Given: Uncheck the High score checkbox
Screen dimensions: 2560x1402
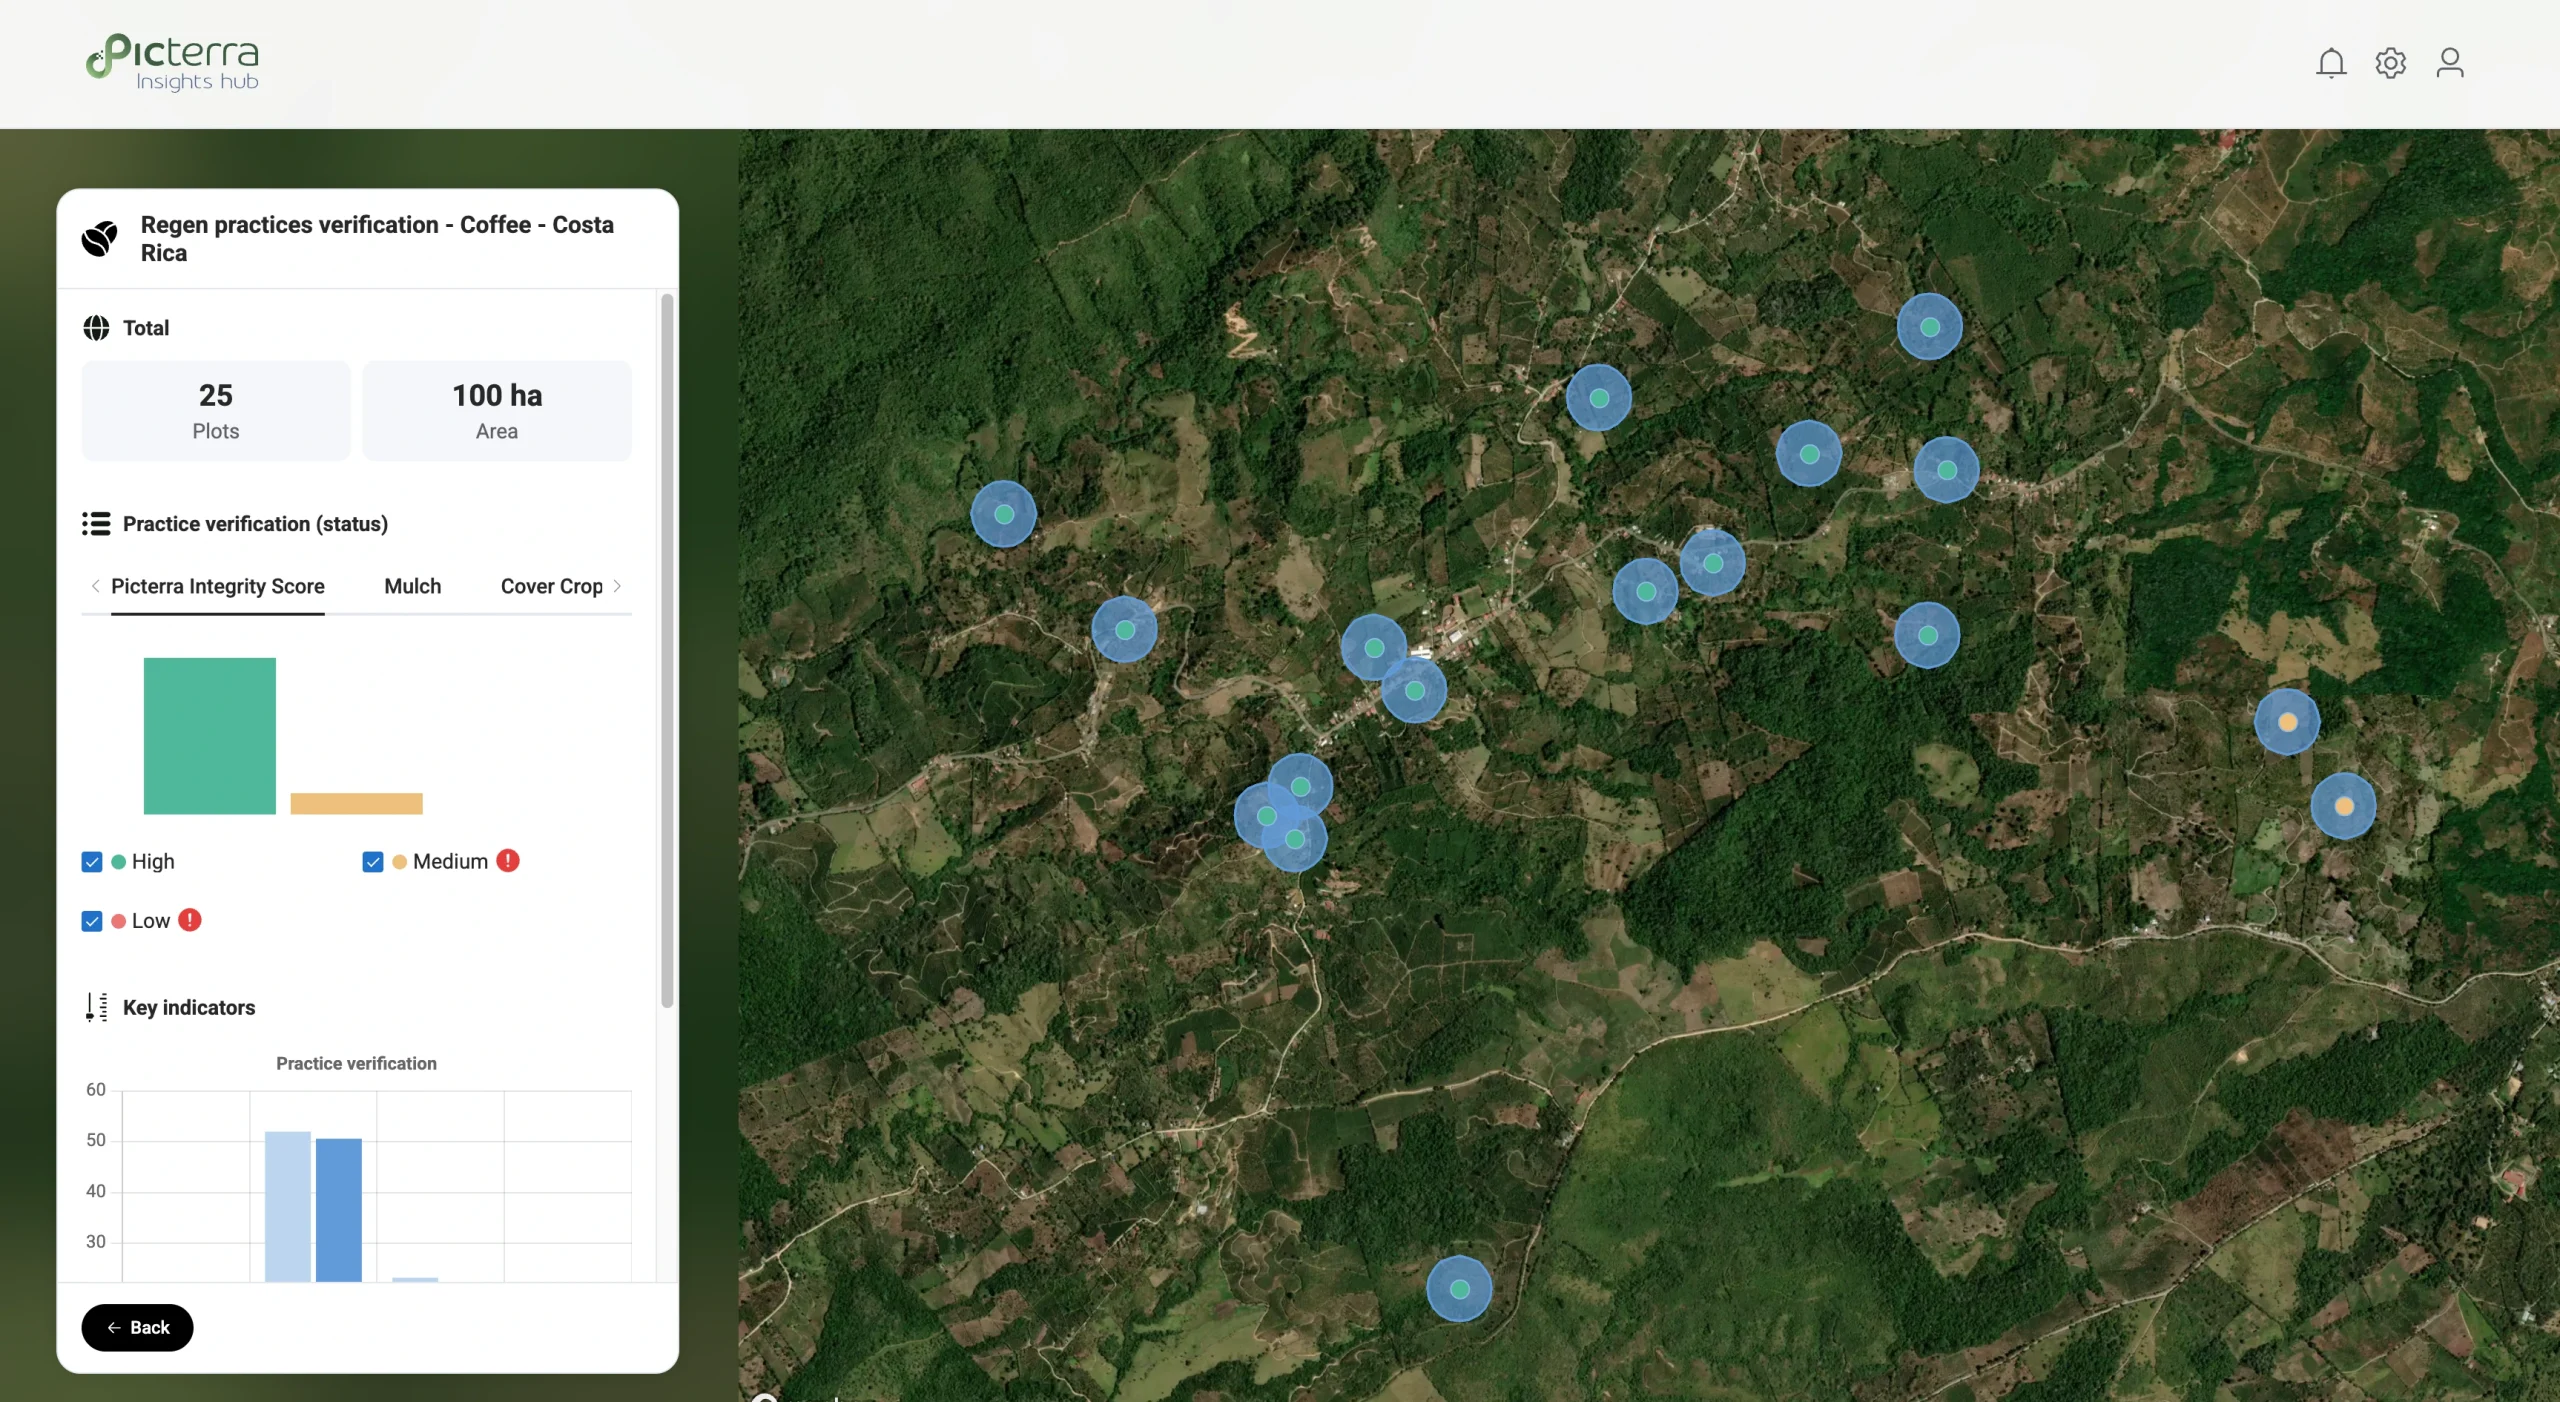Looking at the screenshot, I should click(92, 862).
